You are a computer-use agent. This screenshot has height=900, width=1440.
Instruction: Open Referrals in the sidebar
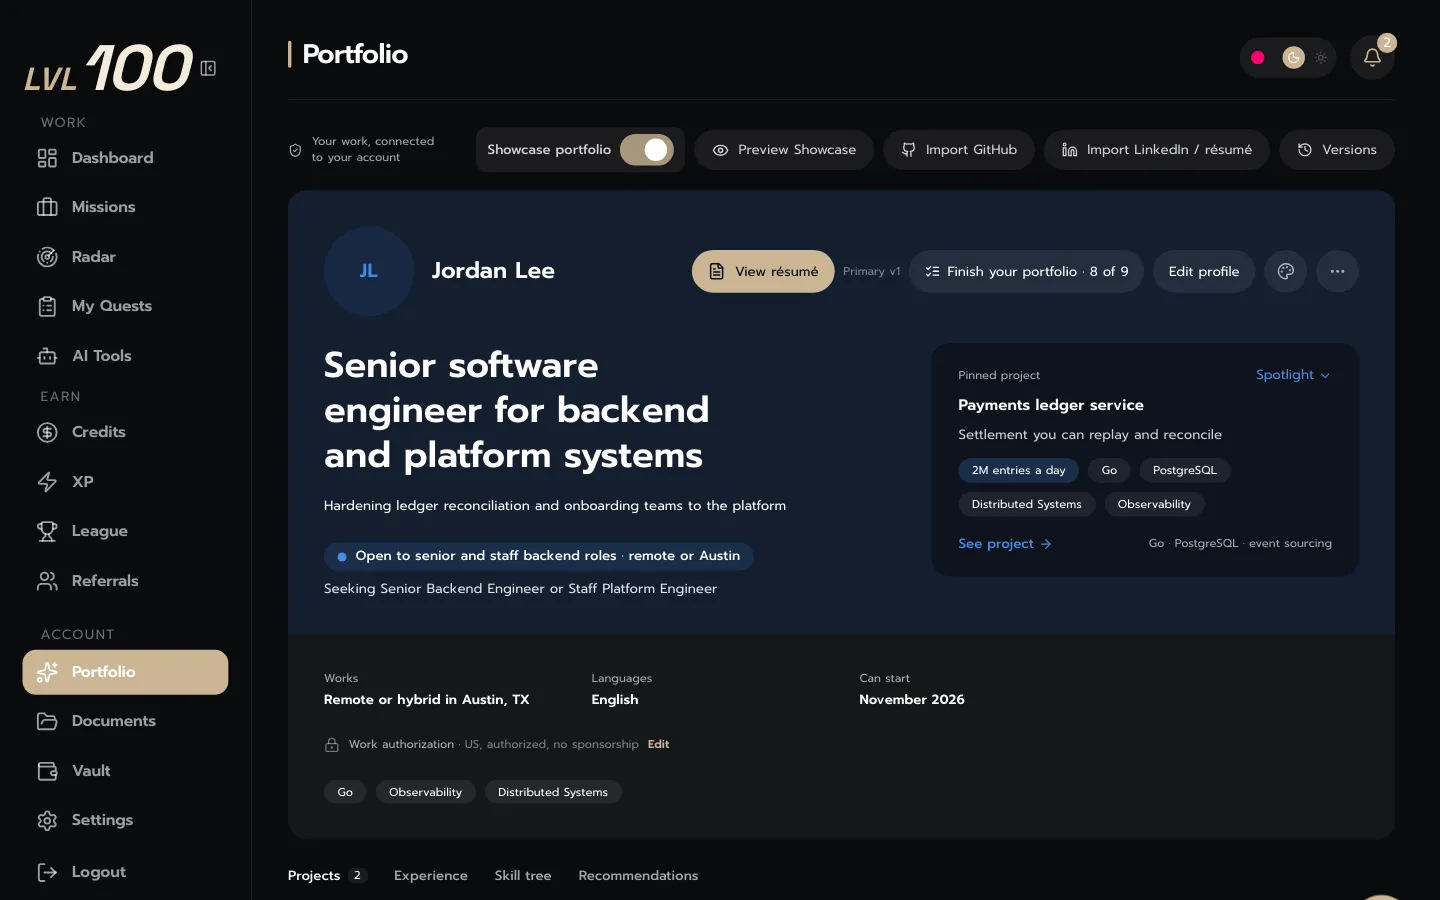coord(125,581)
